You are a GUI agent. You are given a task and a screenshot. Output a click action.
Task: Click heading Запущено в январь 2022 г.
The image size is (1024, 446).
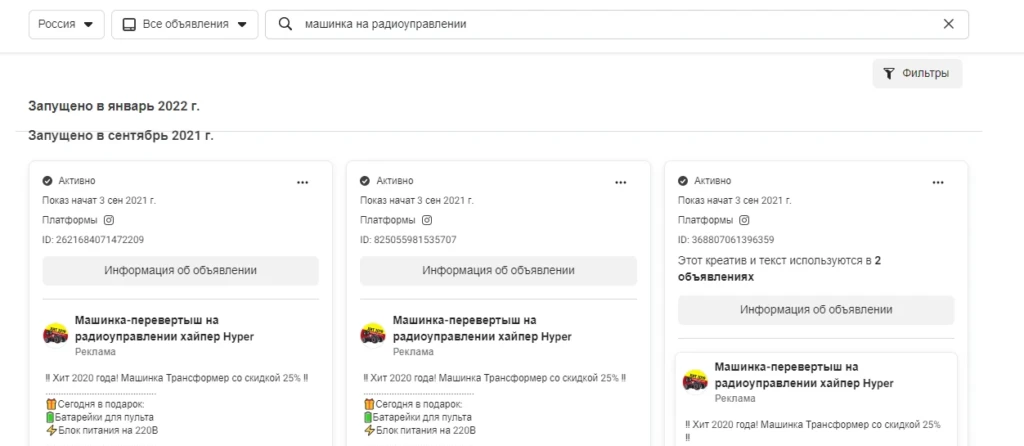point(114,106)
